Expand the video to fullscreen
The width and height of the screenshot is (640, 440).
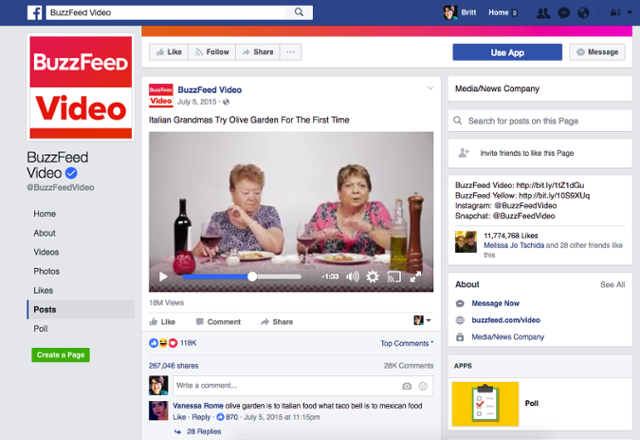[x=416, y=277]
